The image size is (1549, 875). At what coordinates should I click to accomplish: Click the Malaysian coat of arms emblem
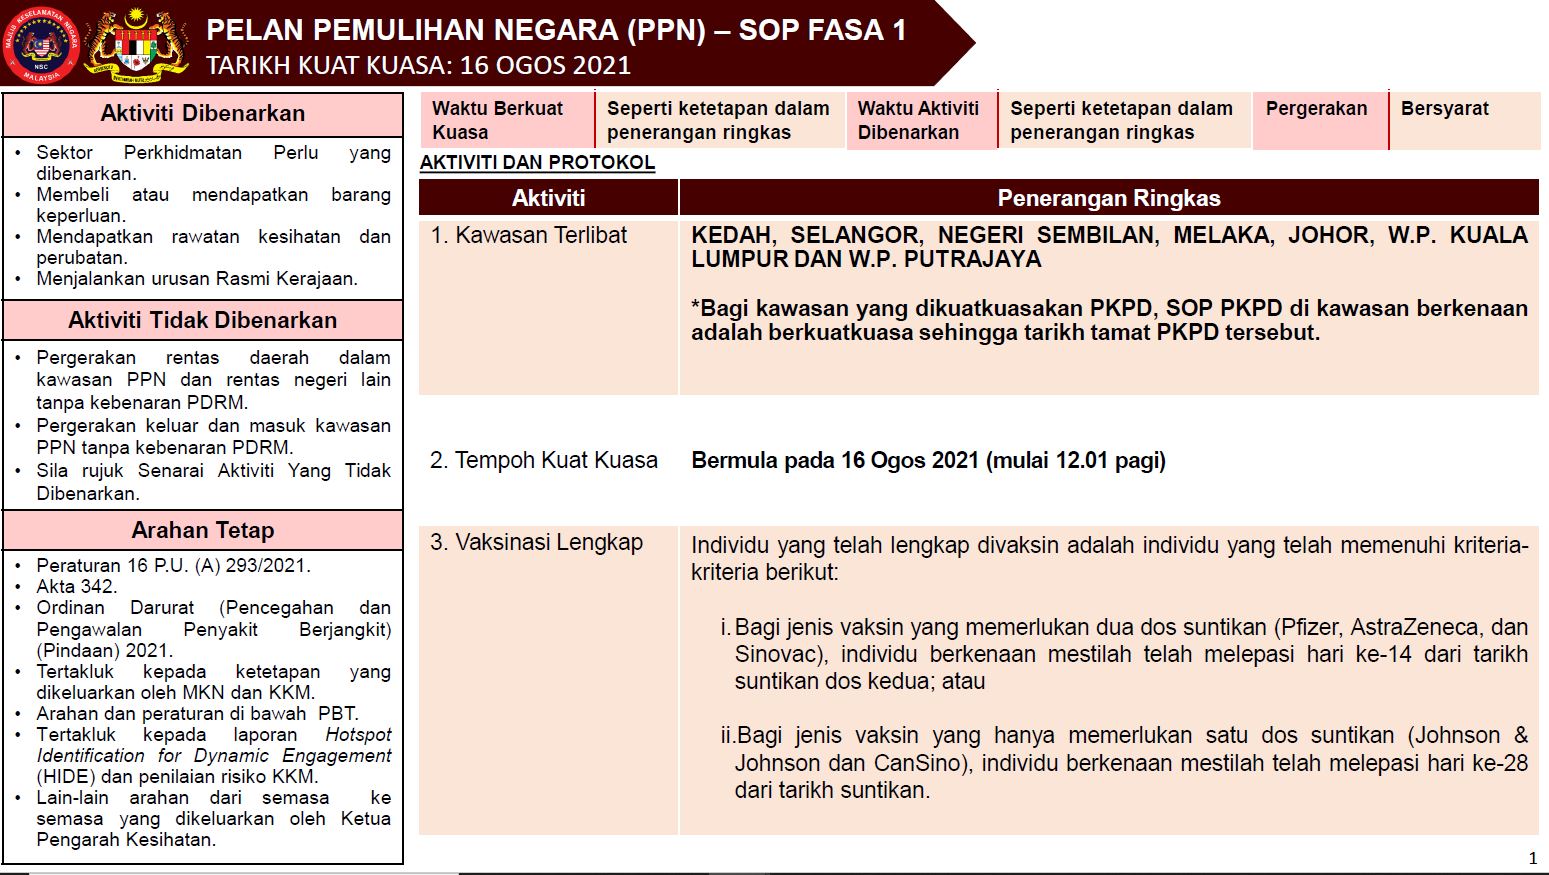coord(137,45)
